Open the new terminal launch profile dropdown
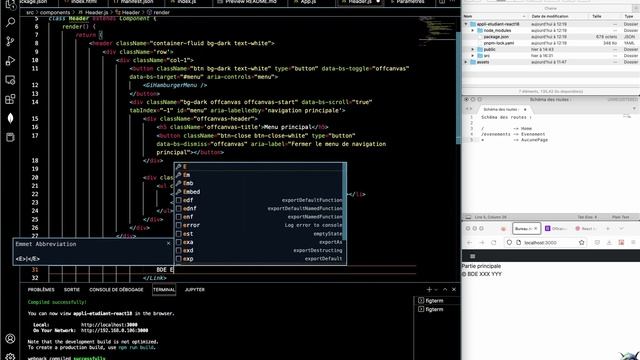Image resolution: width=640 pixels, height=360 pixels. [x=436, y=289]
